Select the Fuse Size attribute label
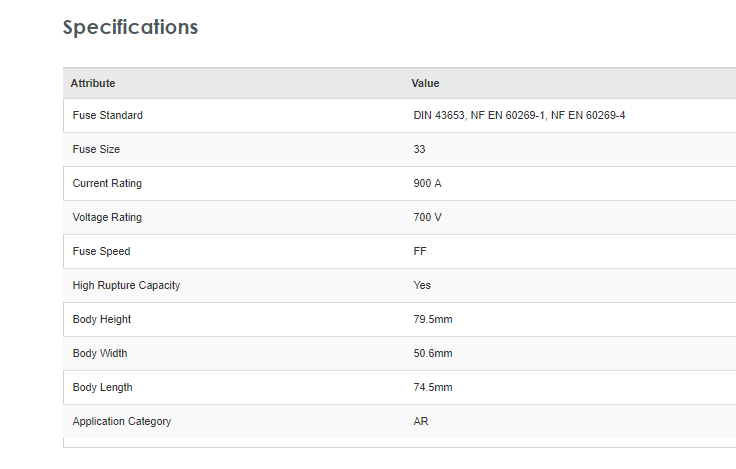The height and width of the screenshot is (469, 736). pyautogui.click(x=96, y=150)
